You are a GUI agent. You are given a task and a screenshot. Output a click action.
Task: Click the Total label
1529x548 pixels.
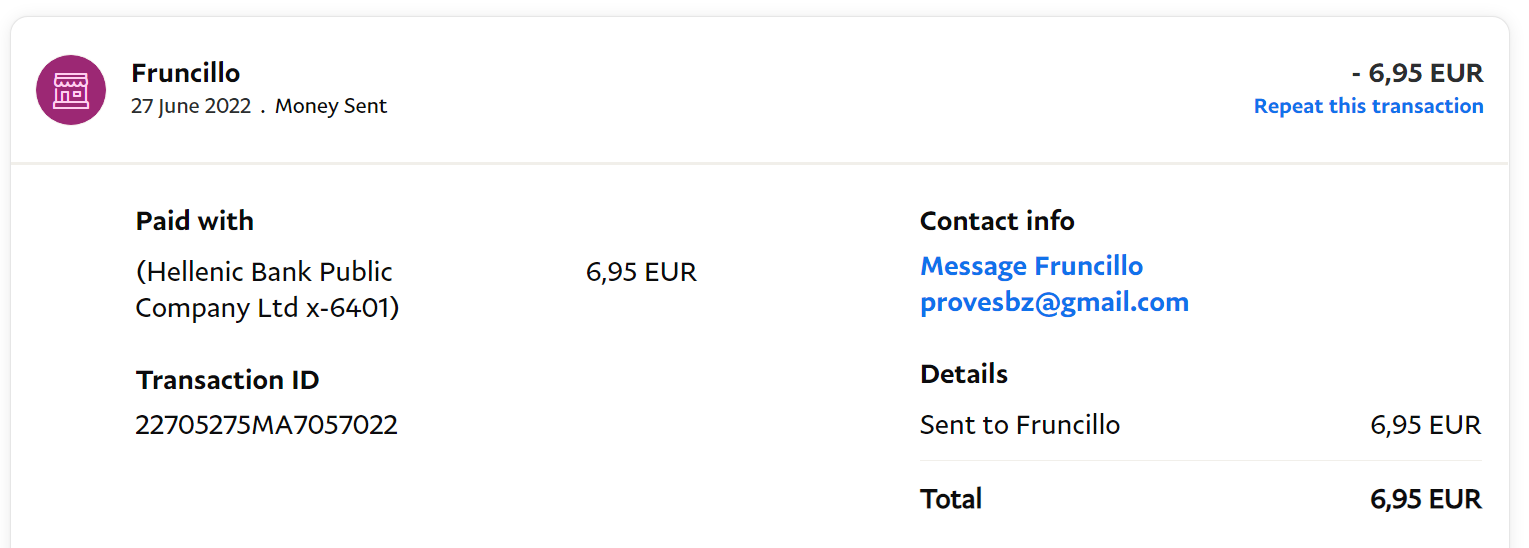[951, 498]
